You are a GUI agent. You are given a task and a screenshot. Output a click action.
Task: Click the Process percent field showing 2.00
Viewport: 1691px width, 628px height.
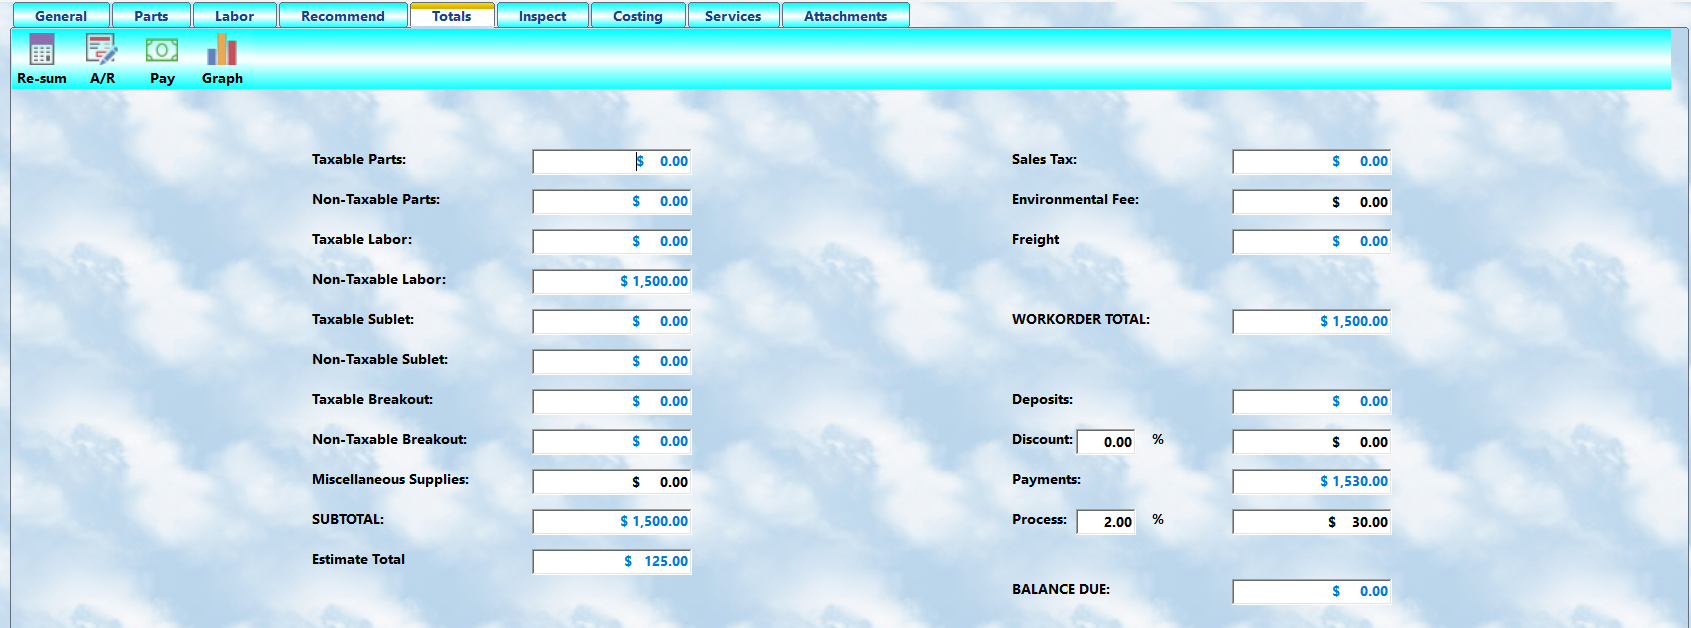1106,521
